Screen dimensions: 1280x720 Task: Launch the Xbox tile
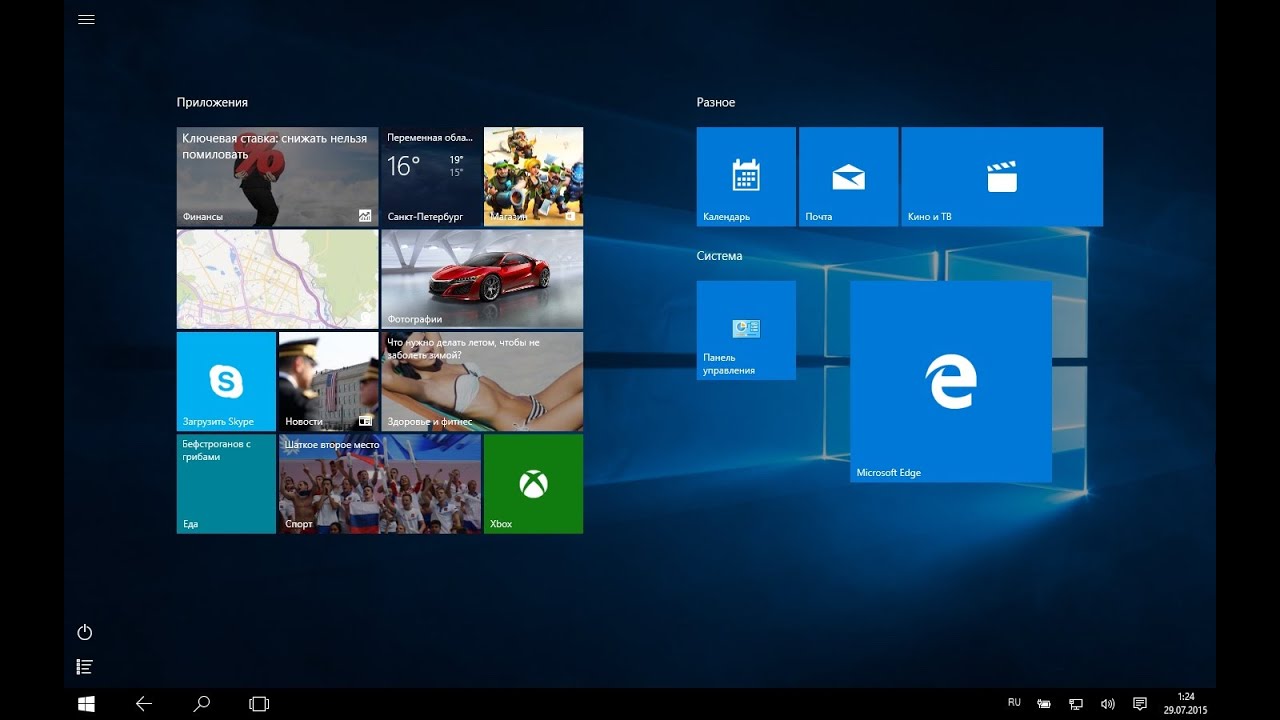pos(533,483)
